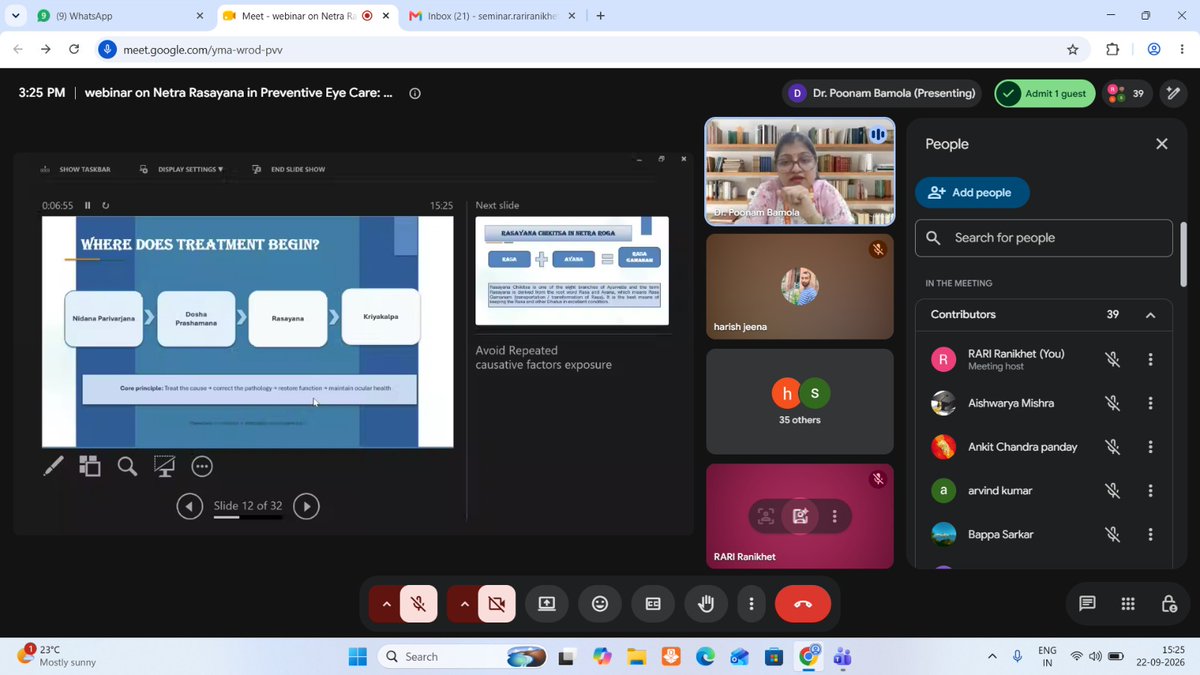Viewport: 1200px width, 675px height.
Task: Raise hand in the meeting
Action: point(706,604)
